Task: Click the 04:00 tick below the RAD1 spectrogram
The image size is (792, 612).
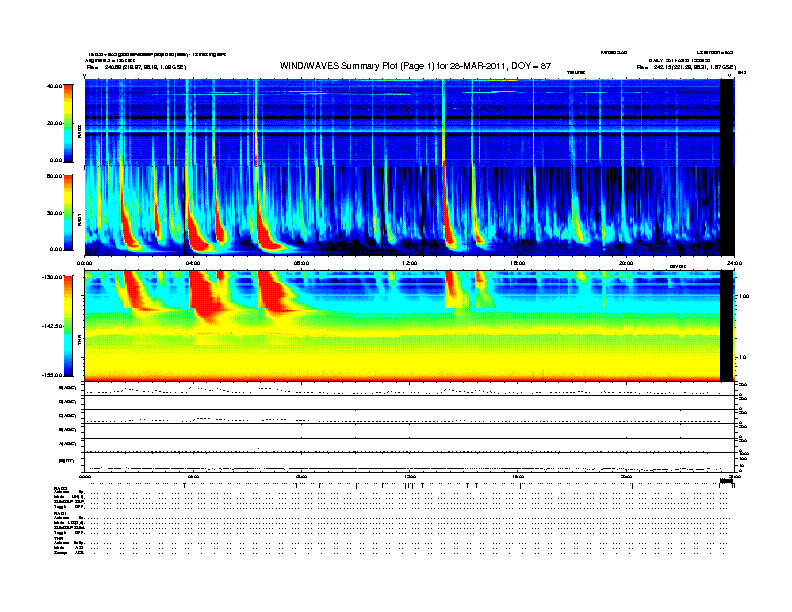Action: [x=193, y=263]
